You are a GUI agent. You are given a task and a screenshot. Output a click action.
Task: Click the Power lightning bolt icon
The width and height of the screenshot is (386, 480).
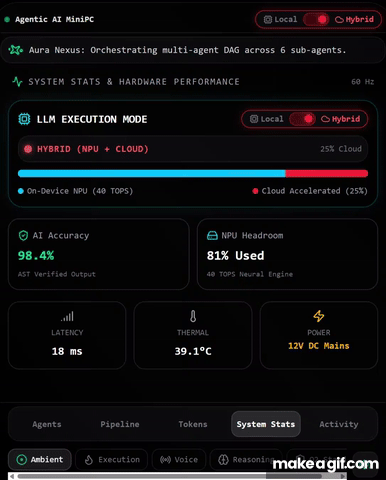point(319,316)
